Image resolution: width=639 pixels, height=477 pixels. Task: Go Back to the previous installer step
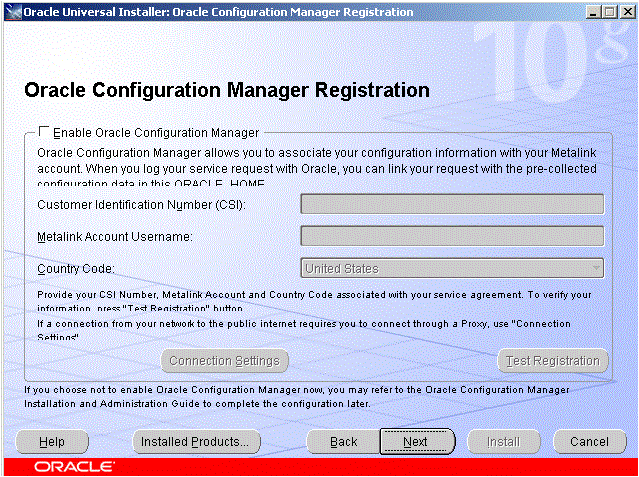pyautogui.click(x=343, y=441)
